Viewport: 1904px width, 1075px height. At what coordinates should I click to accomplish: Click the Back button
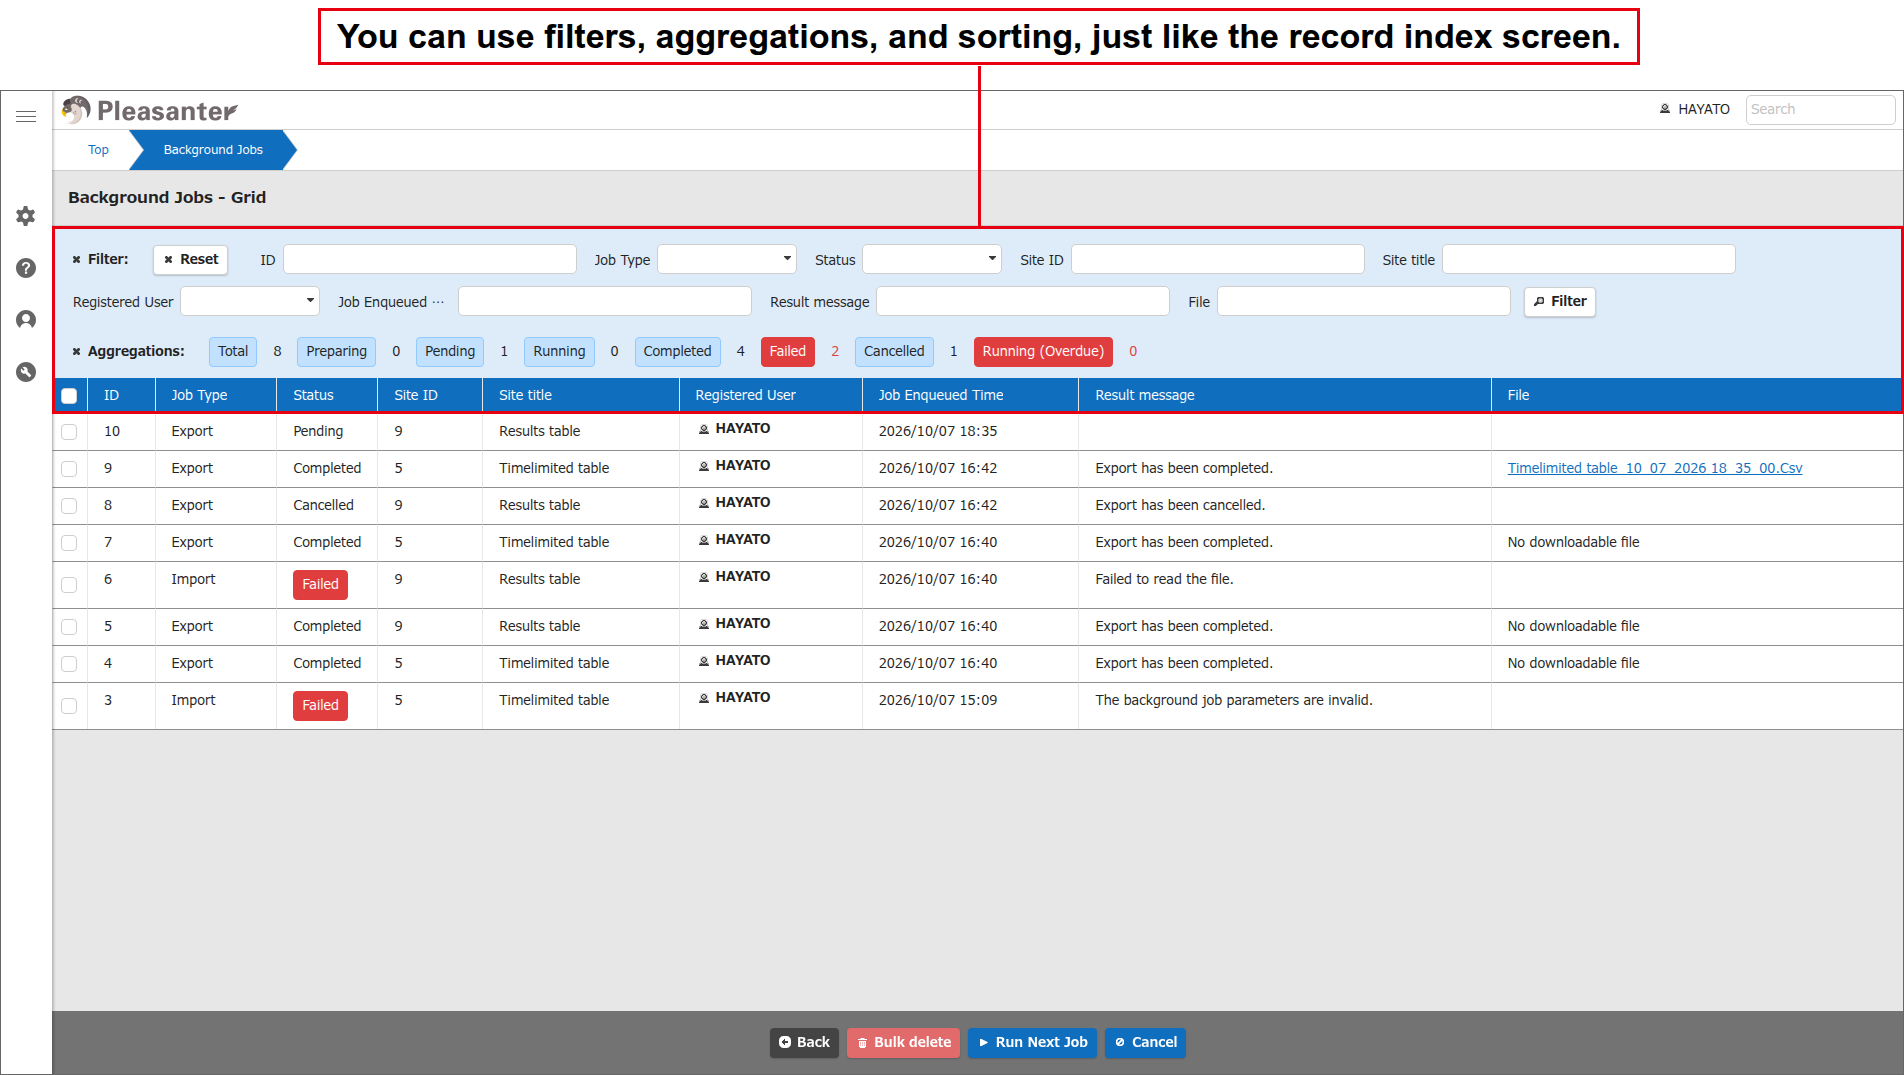[x=804, y=1042]
